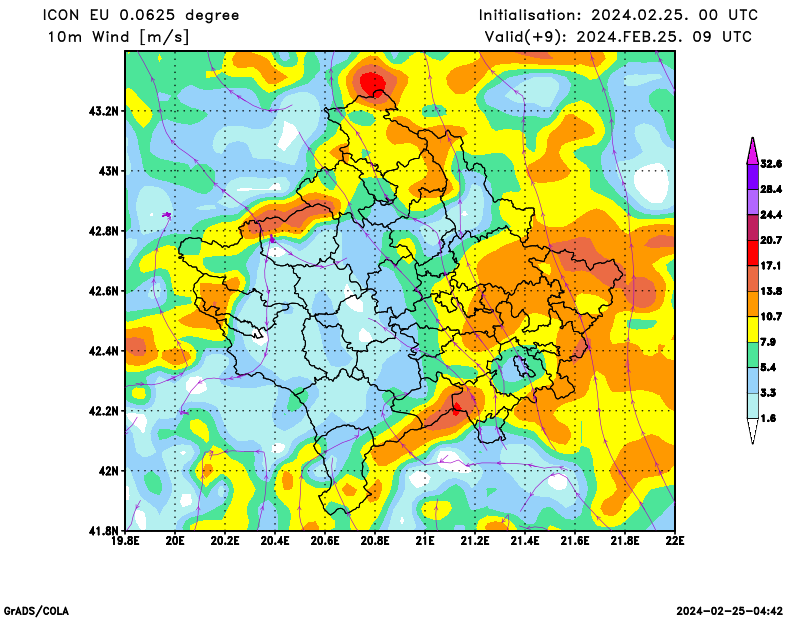This screenshot has height=618, width=800.
Task: Click the 2024-02-25-04:42 timestamp
Action: click(730, 611)
